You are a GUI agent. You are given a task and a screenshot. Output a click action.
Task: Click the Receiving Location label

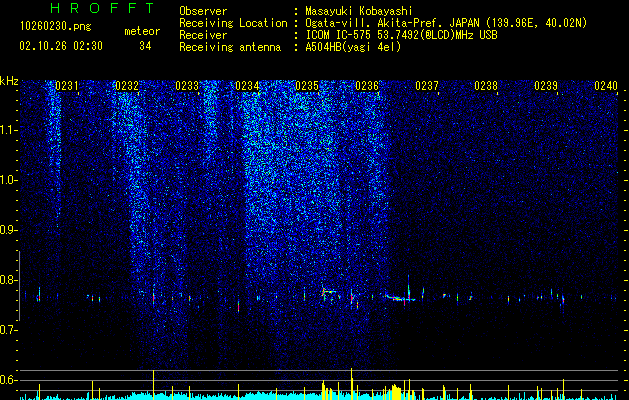pyautogui.click(x=233, y=23)
